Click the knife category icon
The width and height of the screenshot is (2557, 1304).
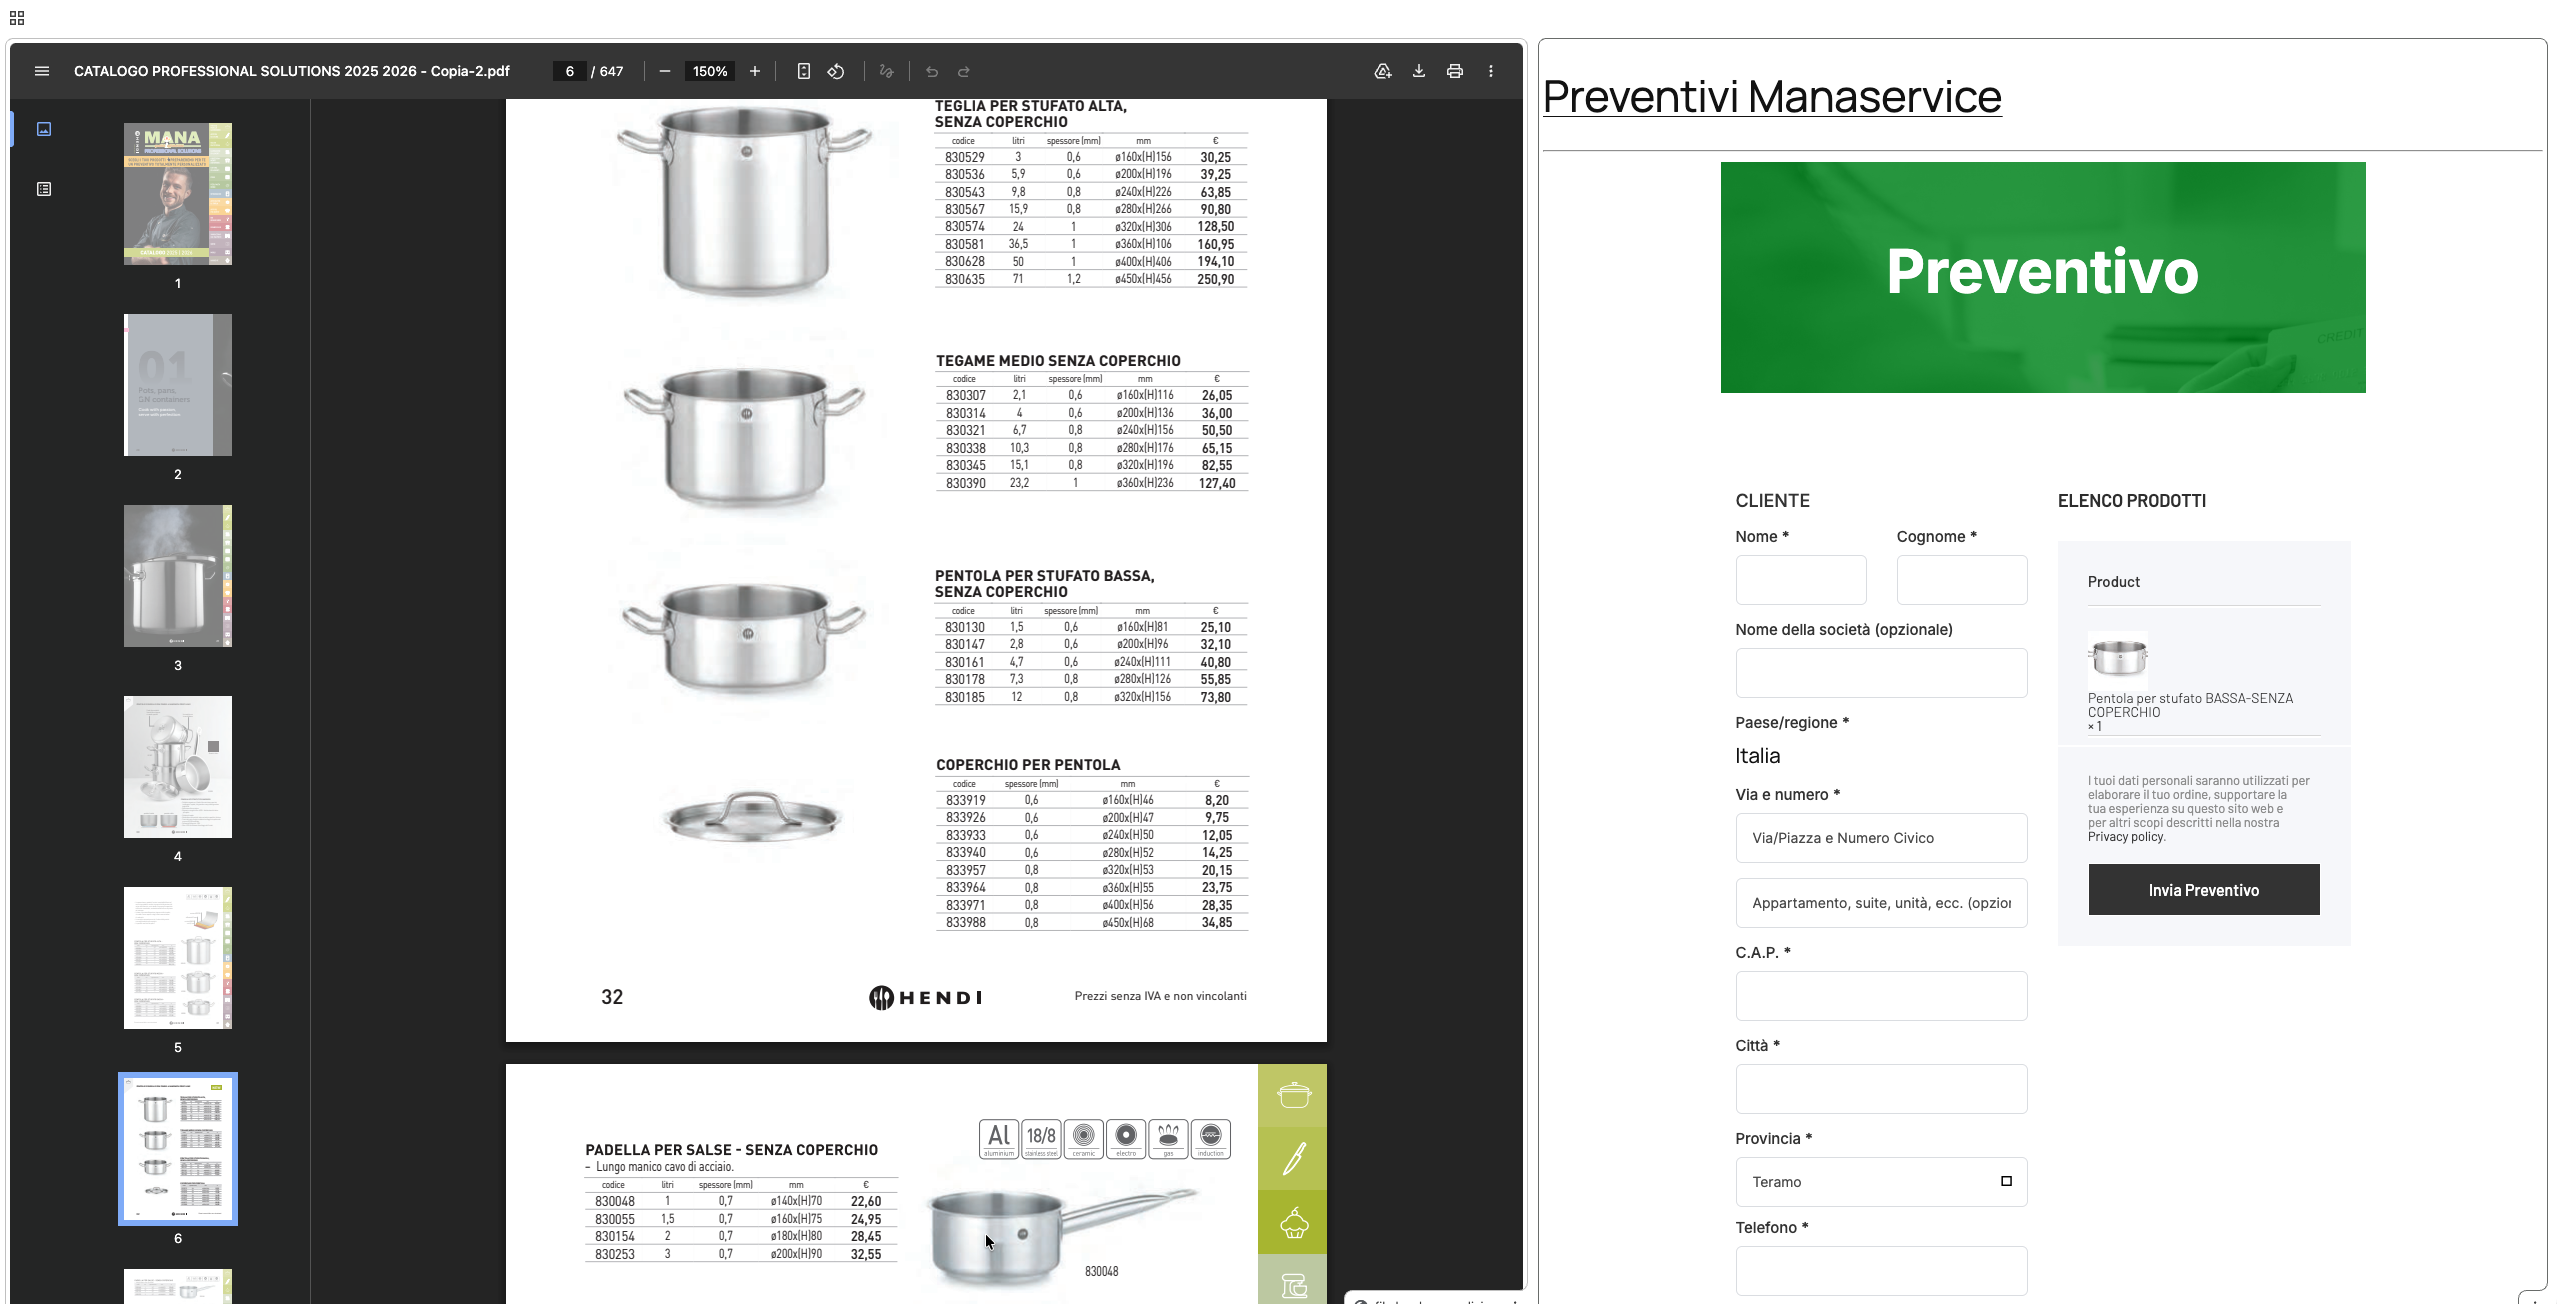pyautogui.click(x=1294, y=1158)
